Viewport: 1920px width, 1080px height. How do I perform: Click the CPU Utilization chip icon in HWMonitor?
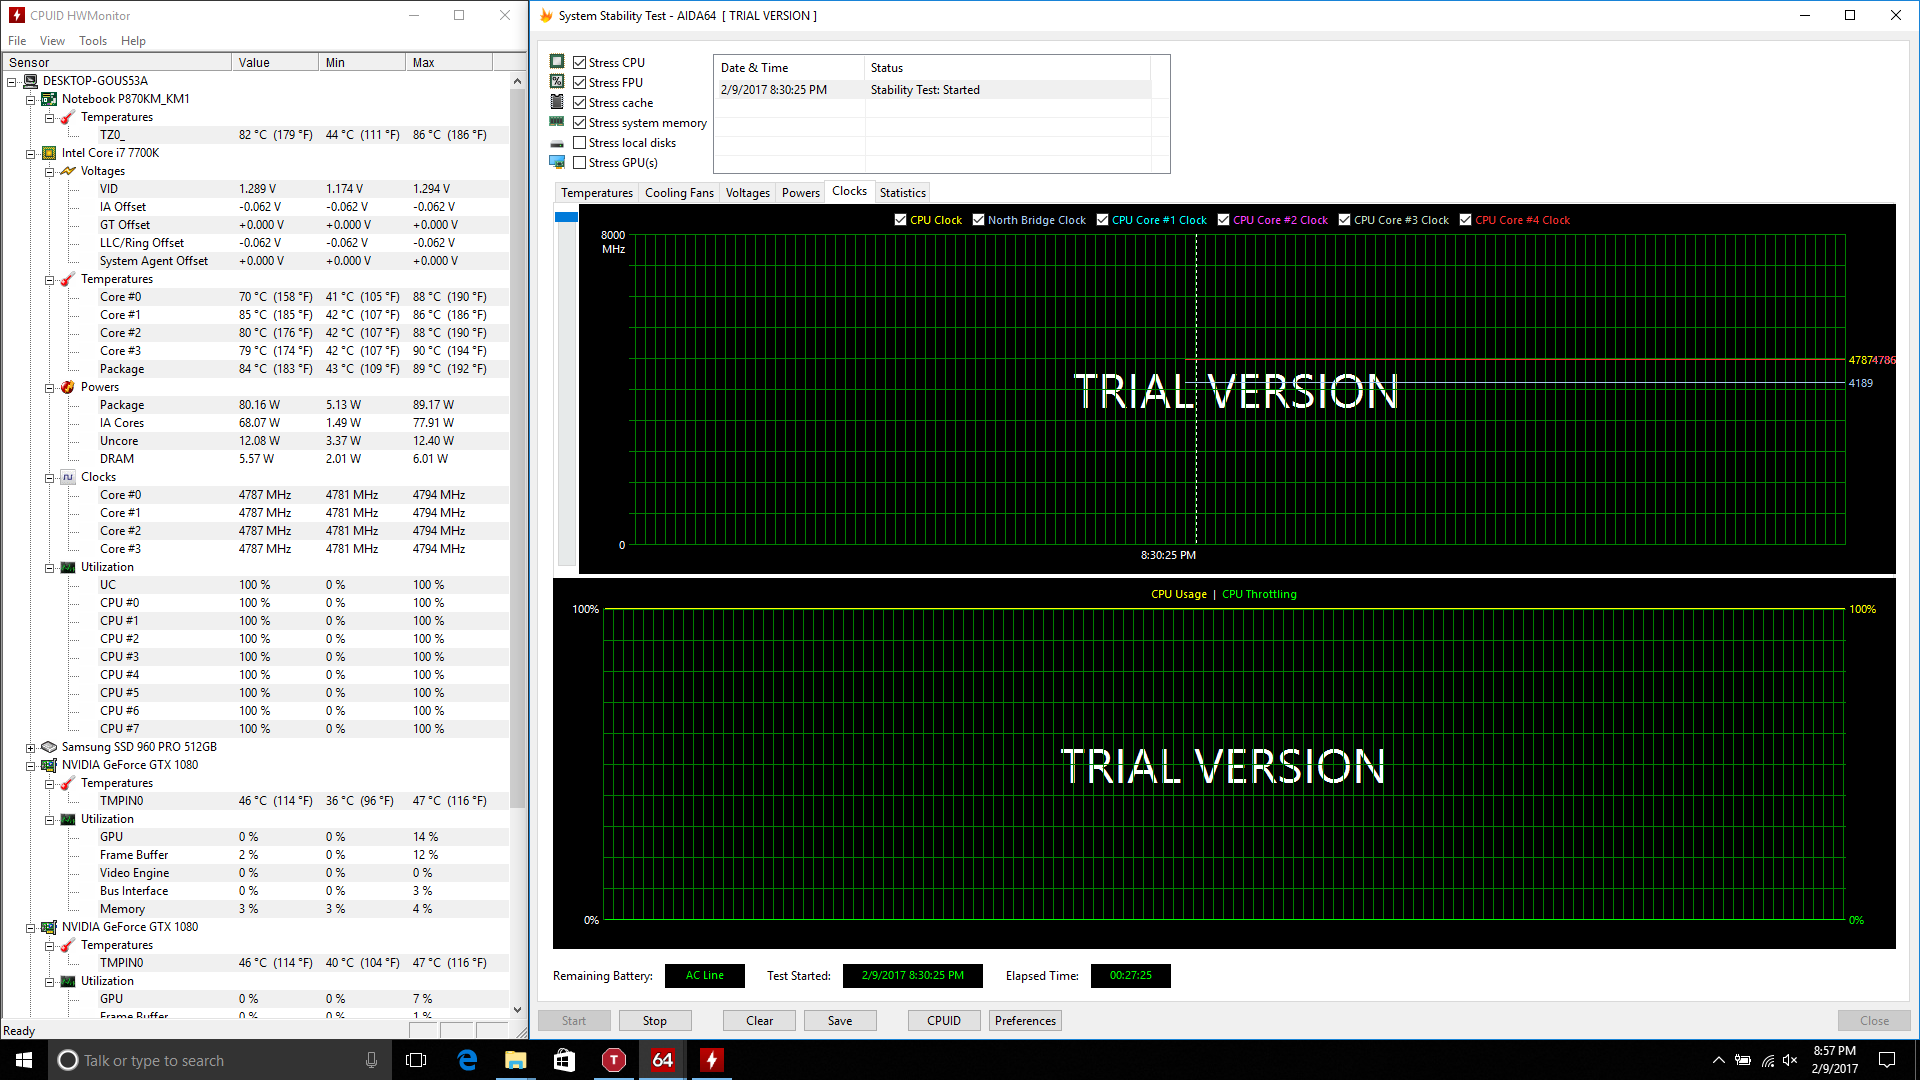click(x=68, y=567)
